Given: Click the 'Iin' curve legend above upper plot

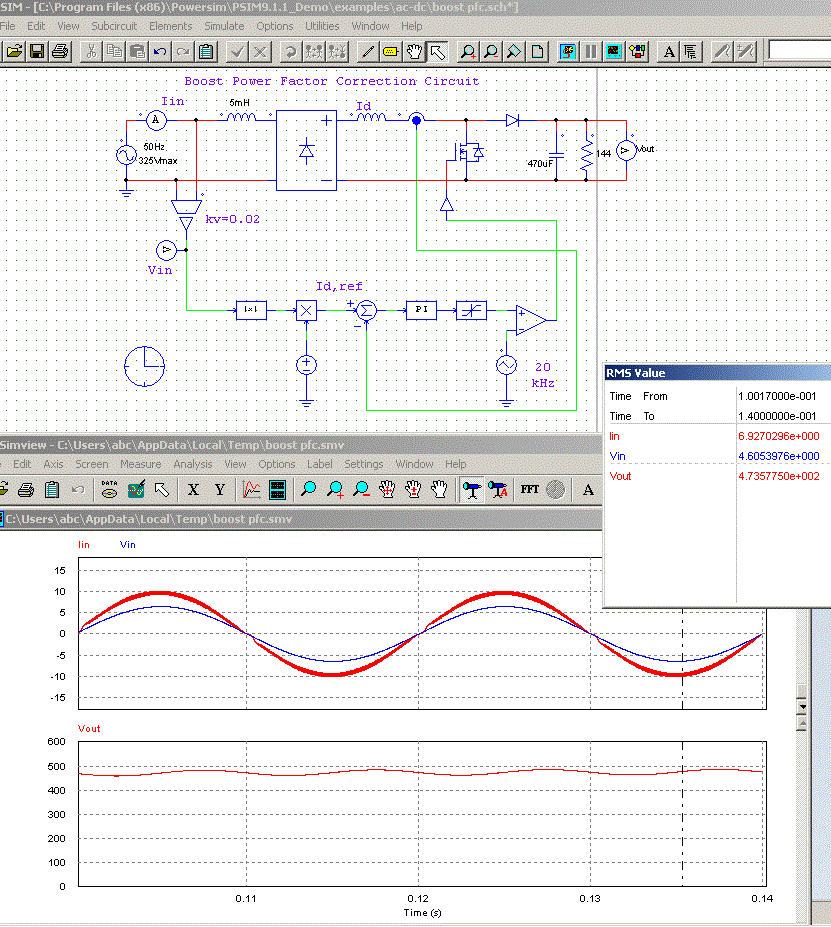Looking at the screenshot, I should pos(84,544).
